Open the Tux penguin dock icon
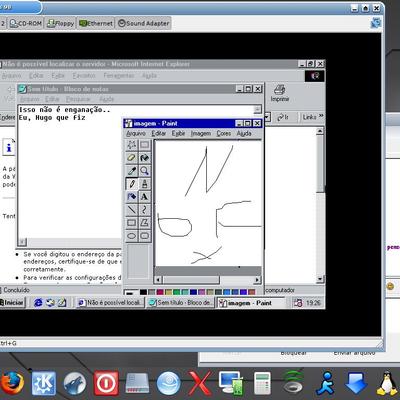 point(387,383)
